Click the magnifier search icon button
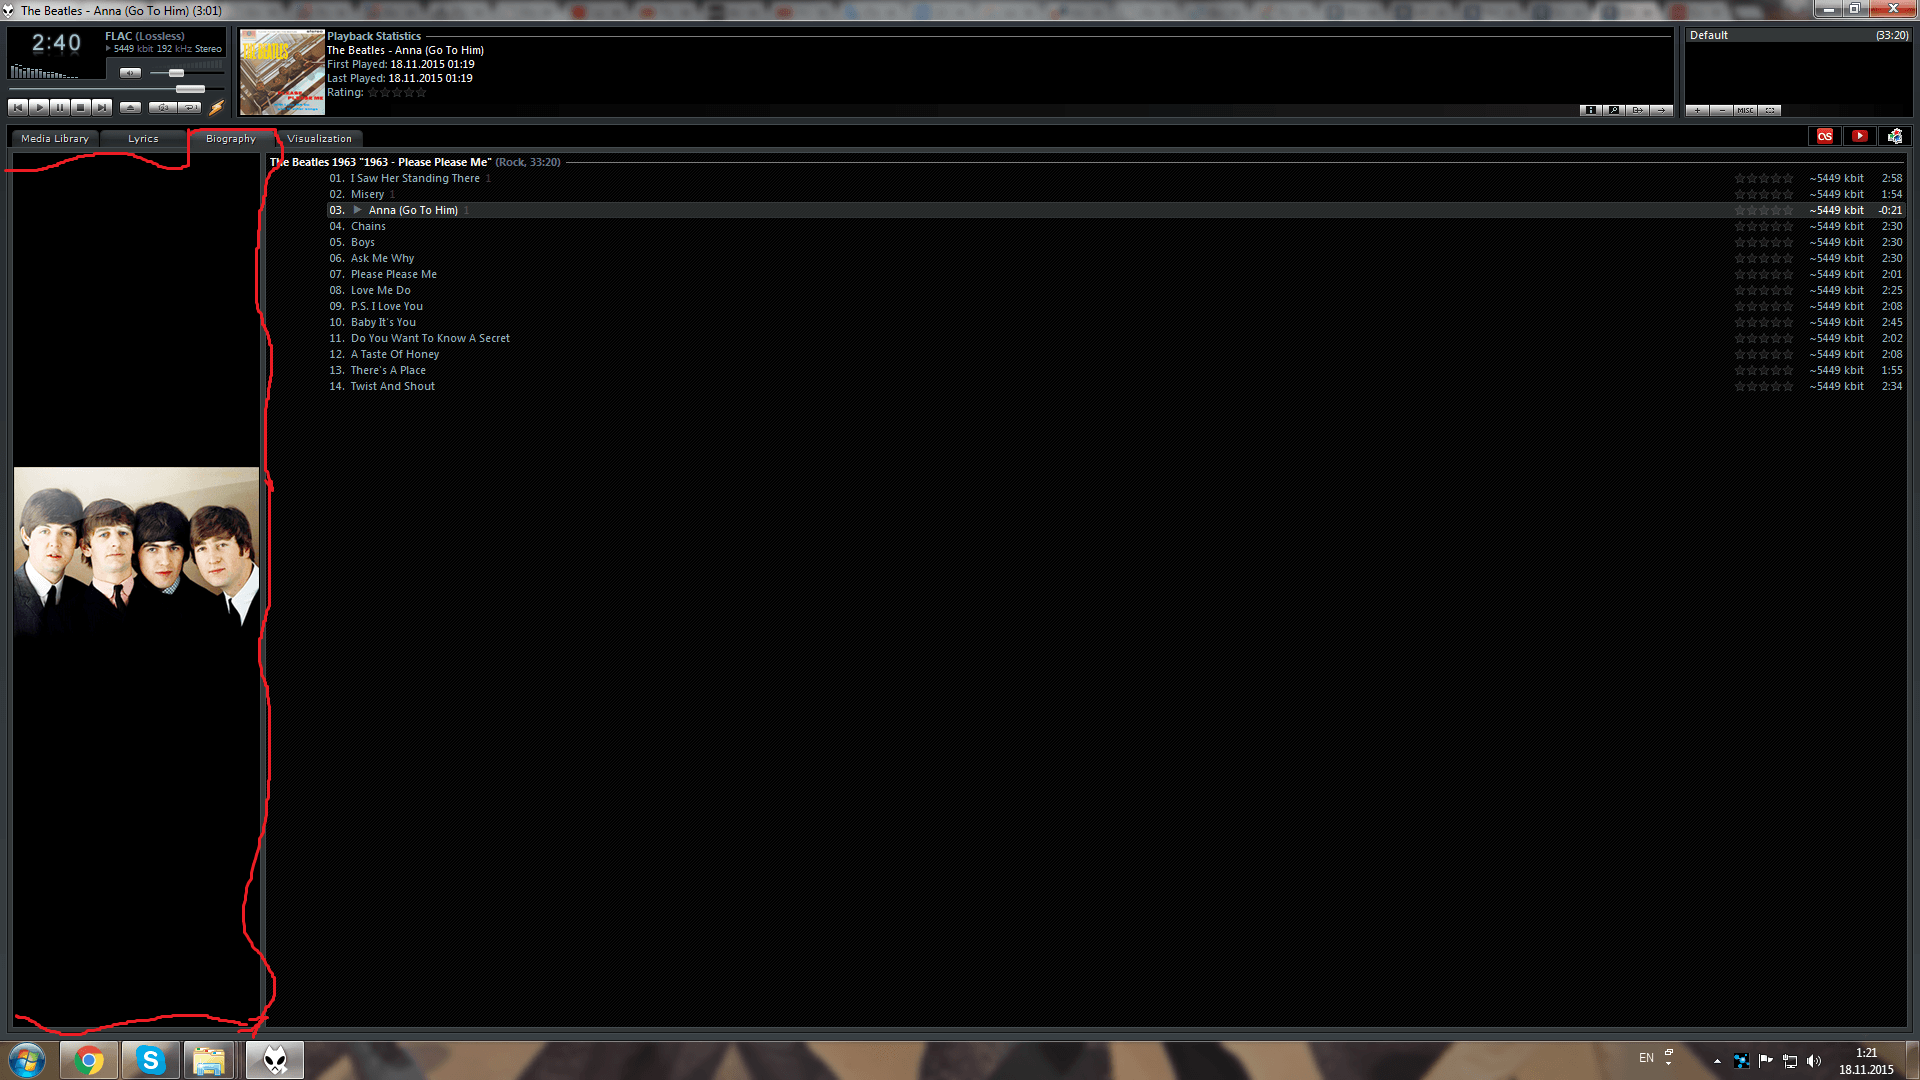 [1614, 110]
